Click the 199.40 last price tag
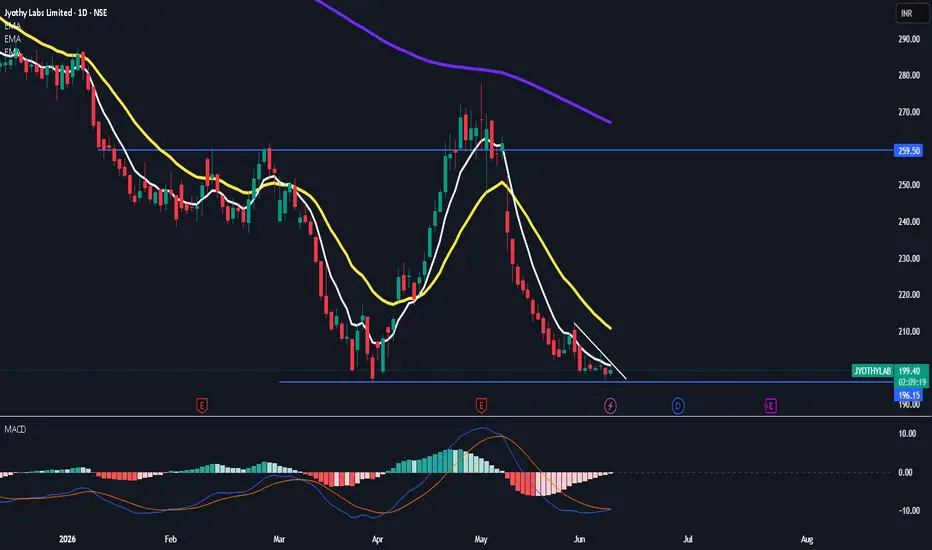Viewport: 932px width, 550px height. (x=909, y=371)
